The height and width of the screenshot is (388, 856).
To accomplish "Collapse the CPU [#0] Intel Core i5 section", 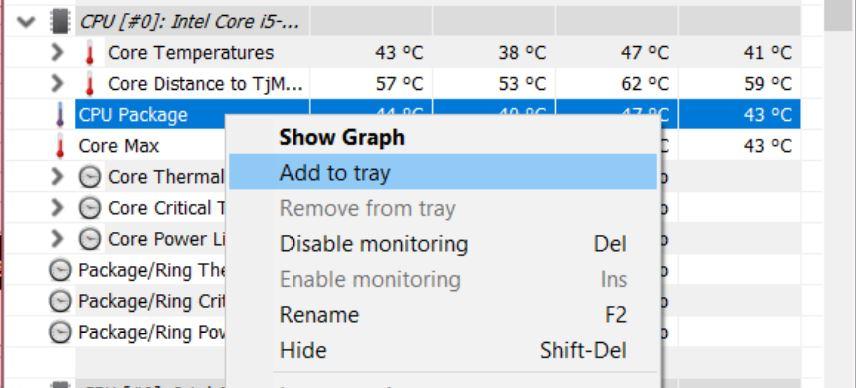I will 26,22.
